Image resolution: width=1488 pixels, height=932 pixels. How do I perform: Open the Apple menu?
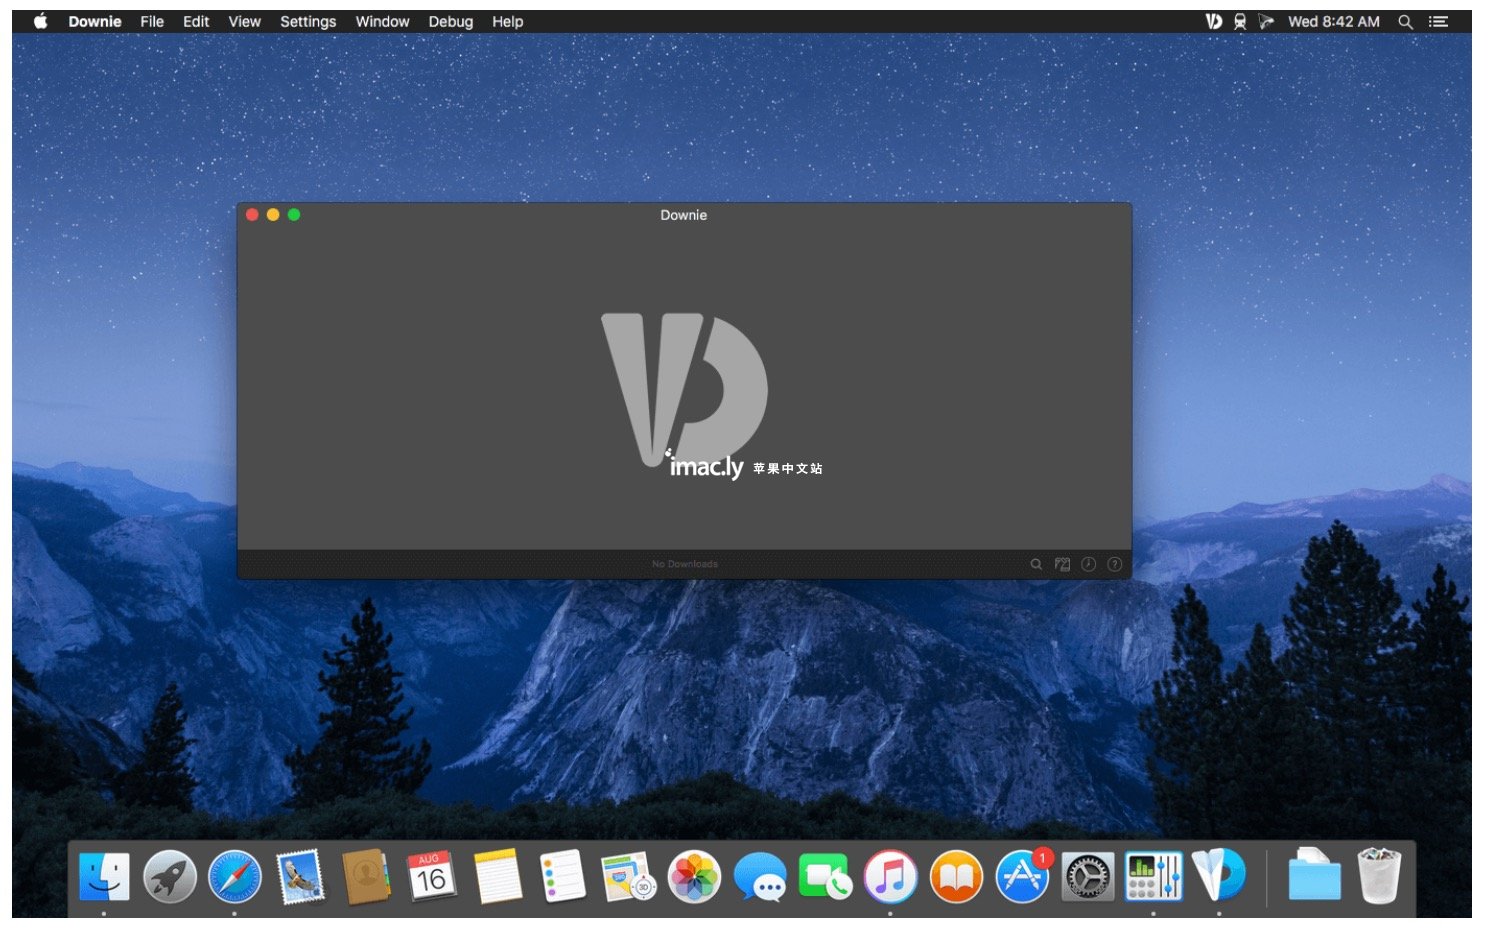[x=41, y=21]
